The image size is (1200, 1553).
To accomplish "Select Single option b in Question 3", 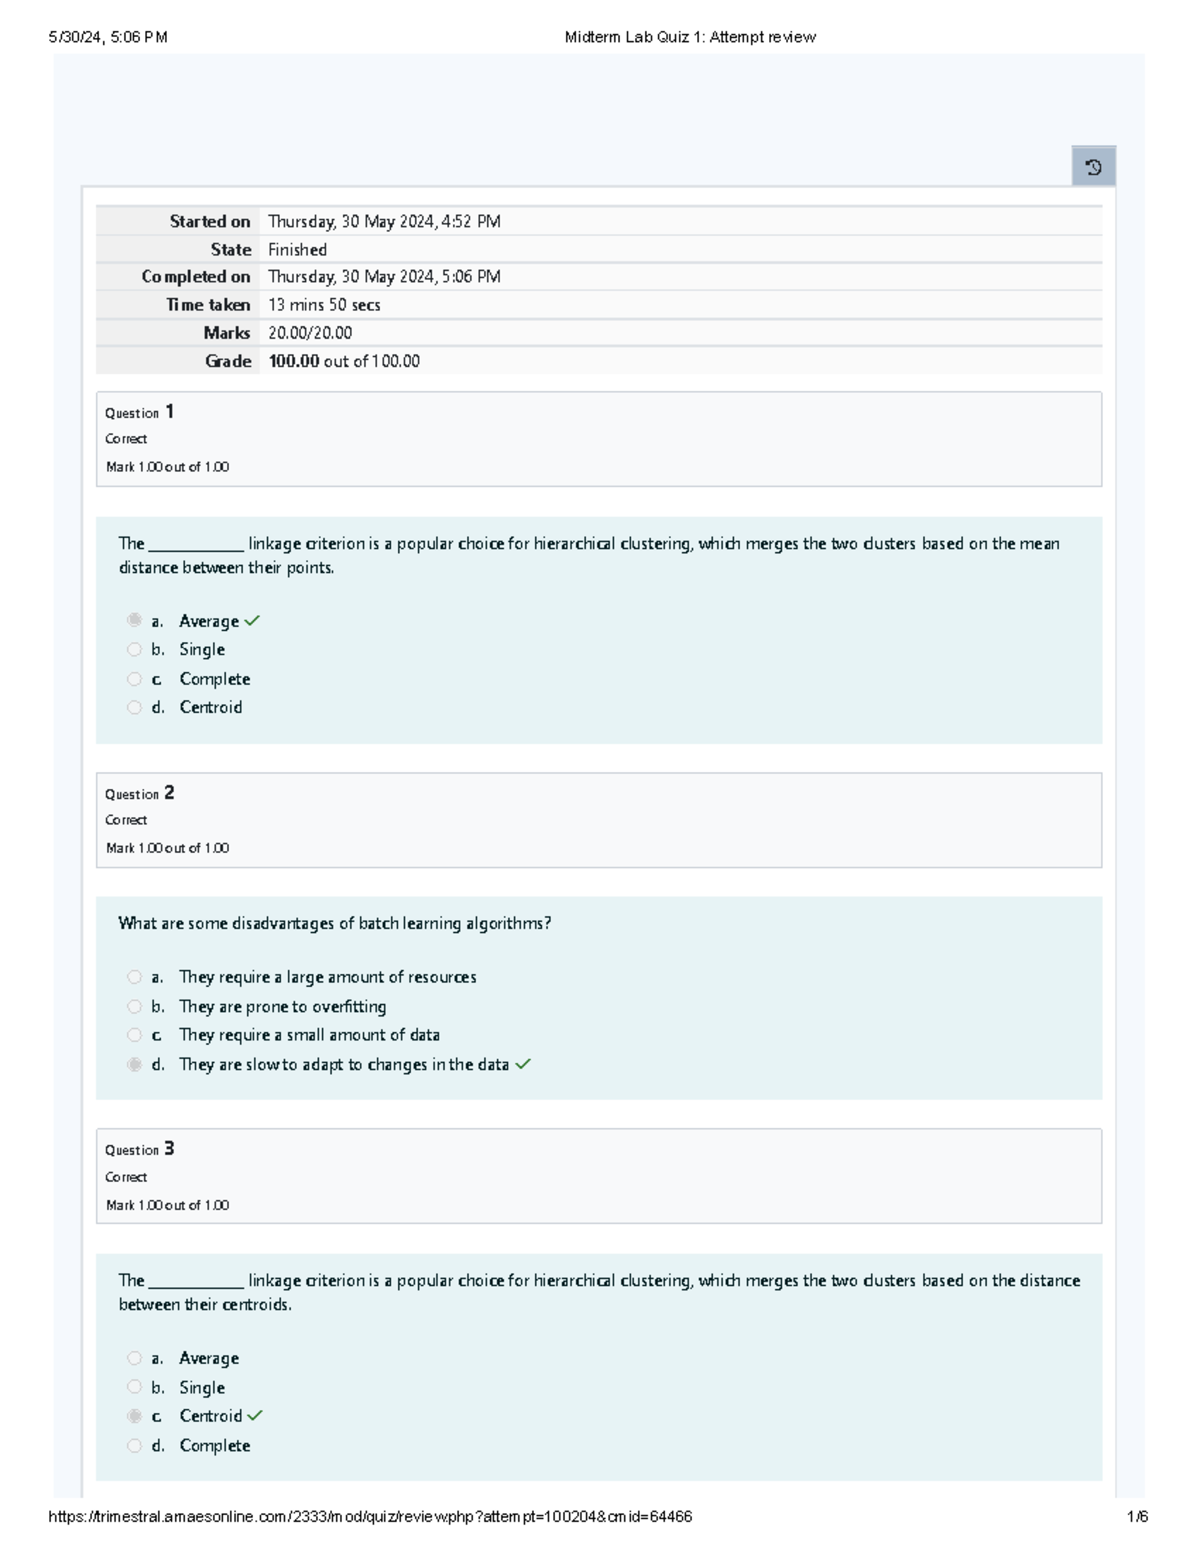I will point(134,1387).
